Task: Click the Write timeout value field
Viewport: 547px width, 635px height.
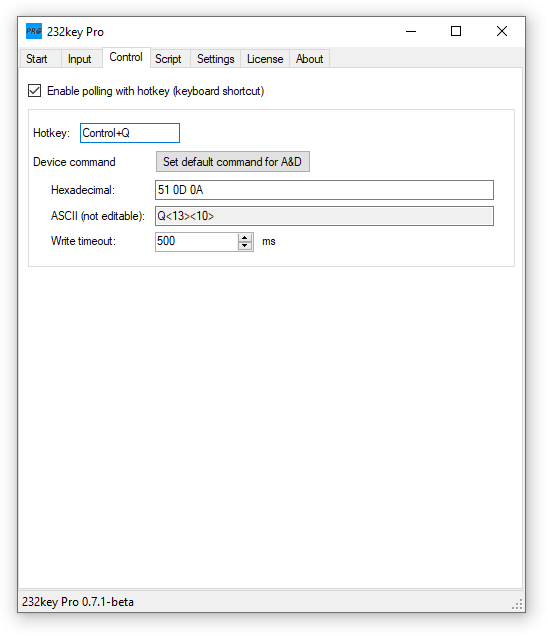Action: (x=197, y=242)
